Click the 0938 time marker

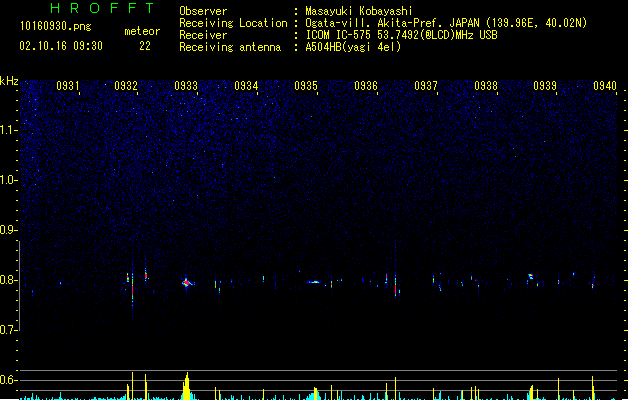click(486, 86)
